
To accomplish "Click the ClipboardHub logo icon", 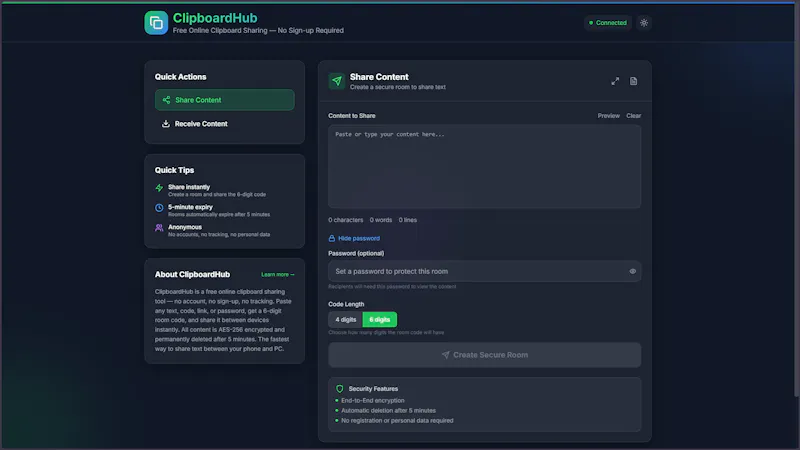I will pyautogui.click(x=156, y=23).
